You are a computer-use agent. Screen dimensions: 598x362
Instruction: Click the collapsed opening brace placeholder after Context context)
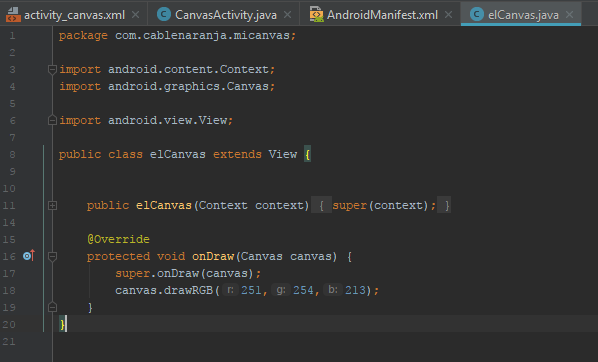click(321, 206)
